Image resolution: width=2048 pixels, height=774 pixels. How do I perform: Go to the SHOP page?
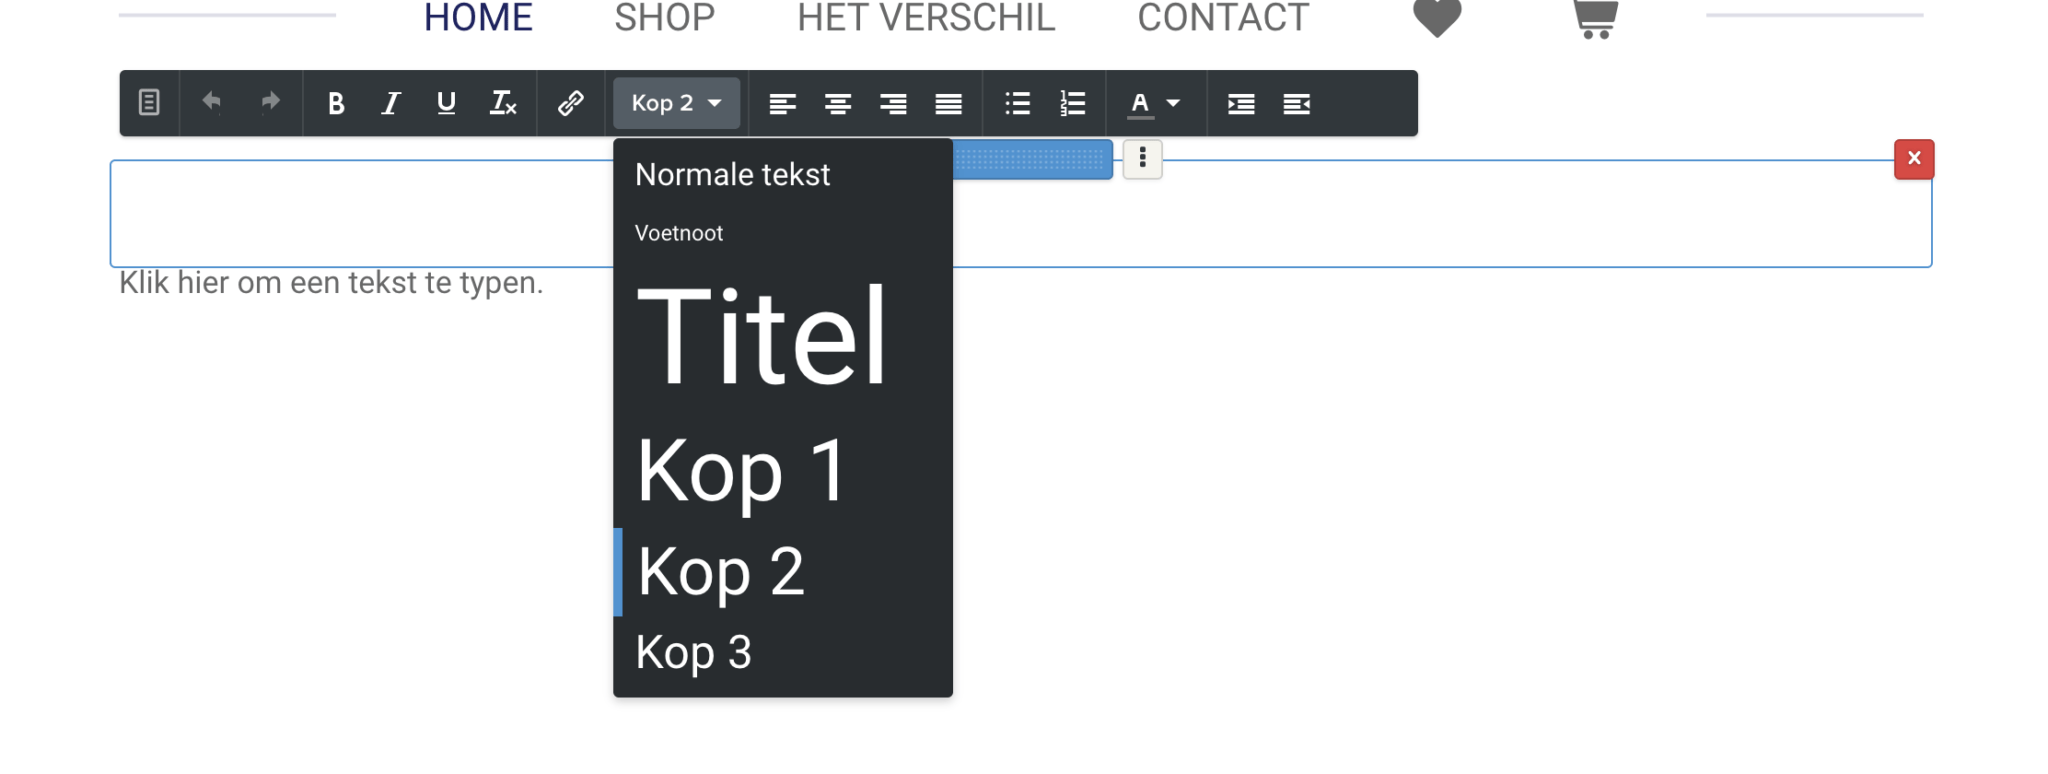tap(664, 18)
